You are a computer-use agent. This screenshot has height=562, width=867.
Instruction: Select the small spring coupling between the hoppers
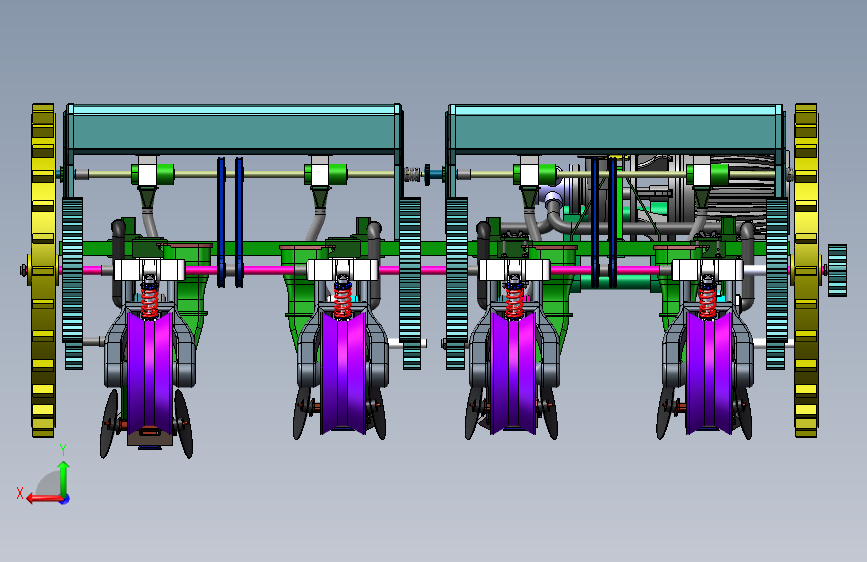411,175
